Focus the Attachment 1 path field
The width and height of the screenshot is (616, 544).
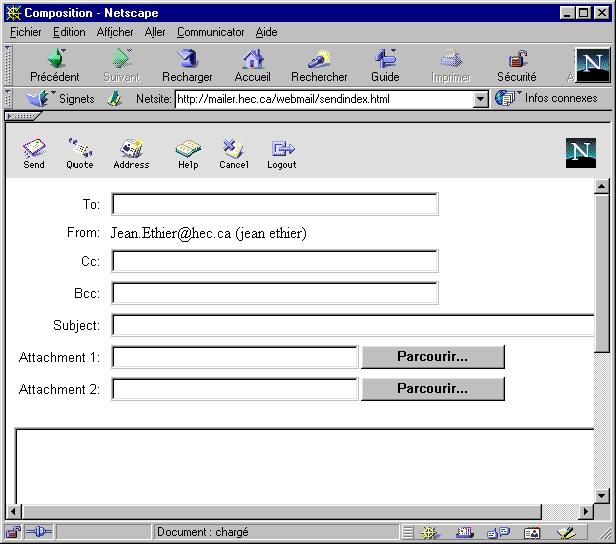[235, 357]
